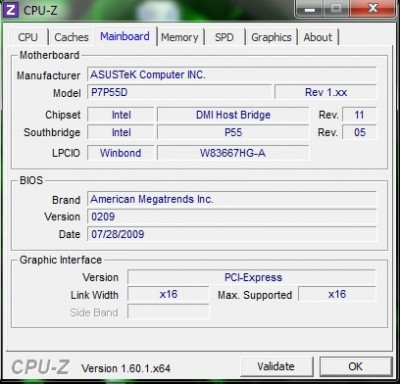The width and height of the screenshot is (400, 384).
Task: Click the Winbond LPCIO vendor field
Action: [121, 153]
